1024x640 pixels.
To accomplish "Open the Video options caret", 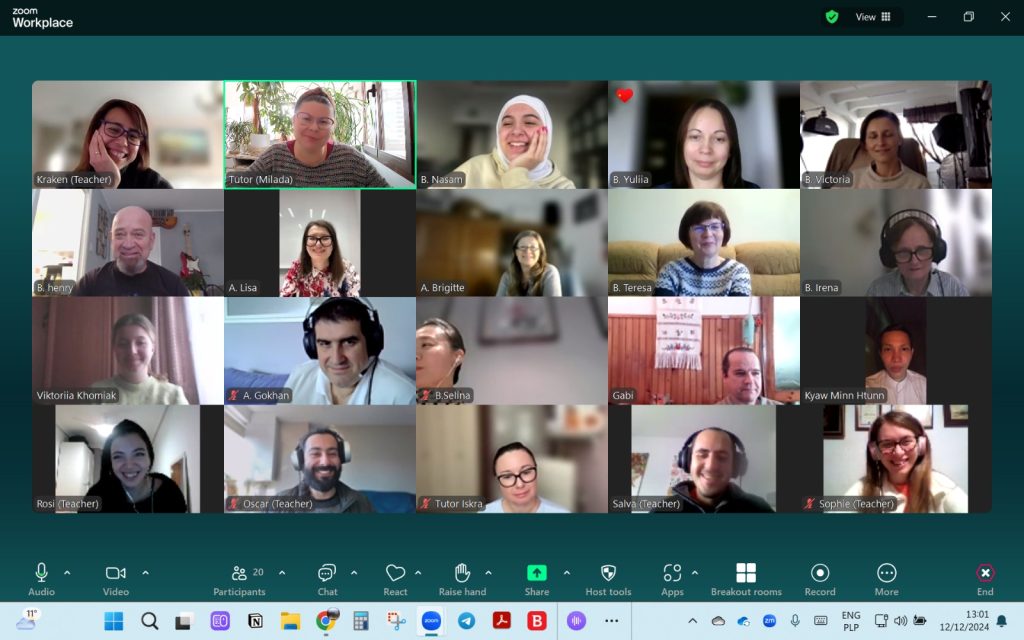I will click(x=146, y=573).
